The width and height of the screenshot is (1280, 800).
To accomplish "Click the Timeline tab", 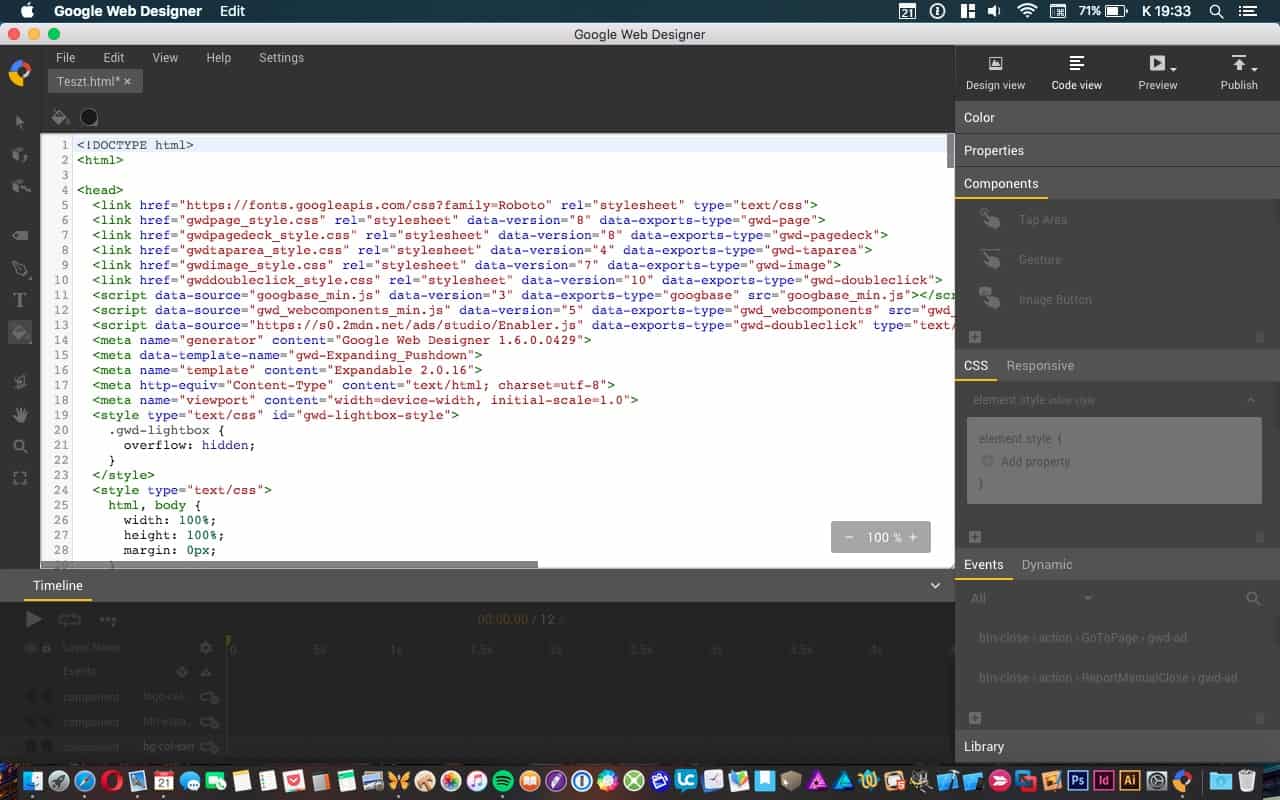I will (x=58, y=586).
